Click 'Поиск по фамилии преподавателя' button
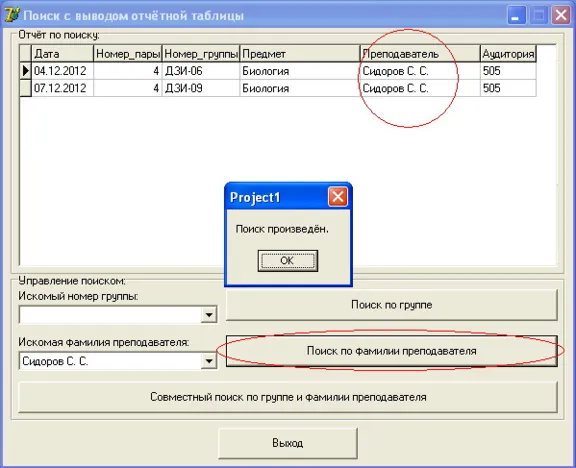Image resolution: width=576 pixels, height=468 pixels. [x=392, y=351]
